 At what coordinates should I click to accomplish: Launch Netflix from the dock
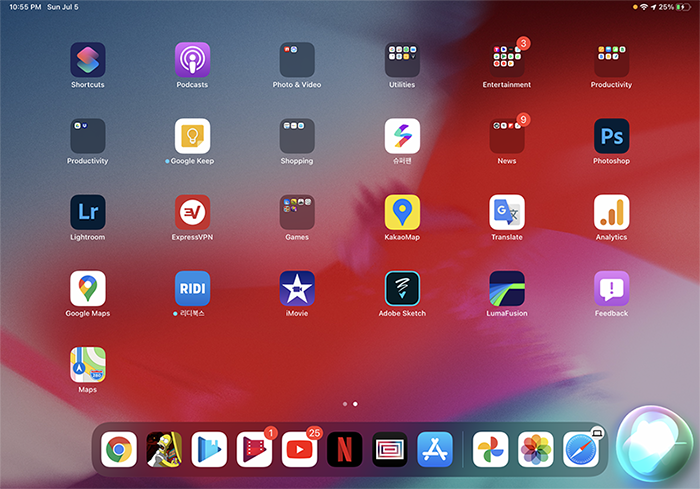(344, 449)
